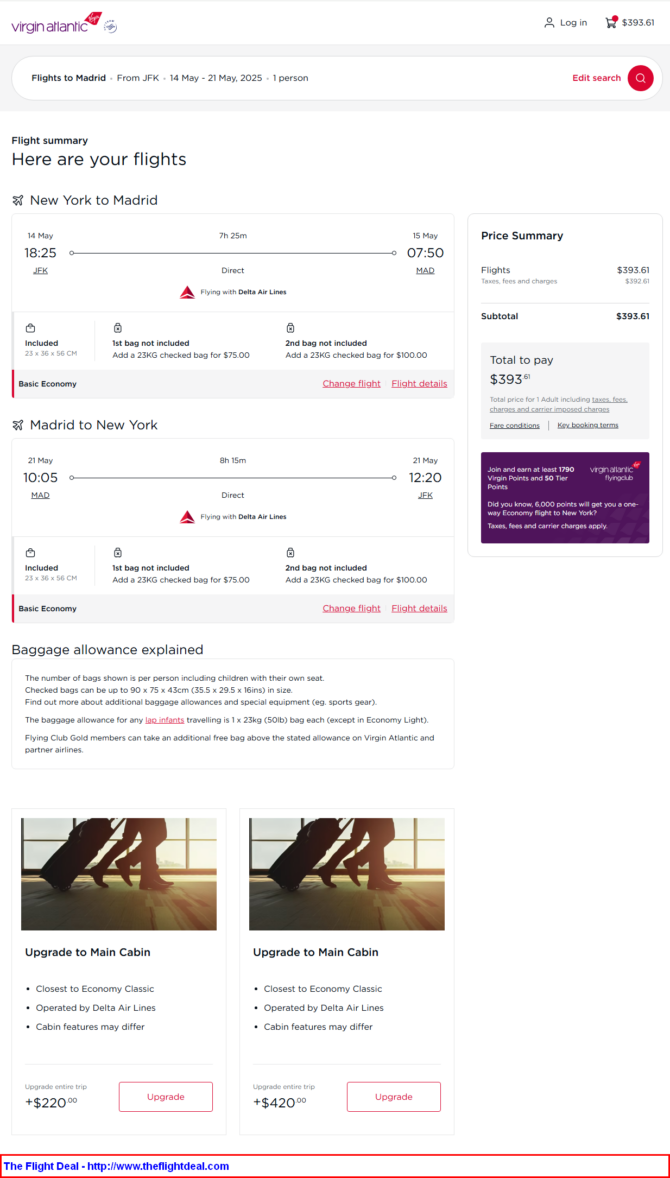Click Edit search link
Screen dimensions: 670x1178
coord(596,78)
